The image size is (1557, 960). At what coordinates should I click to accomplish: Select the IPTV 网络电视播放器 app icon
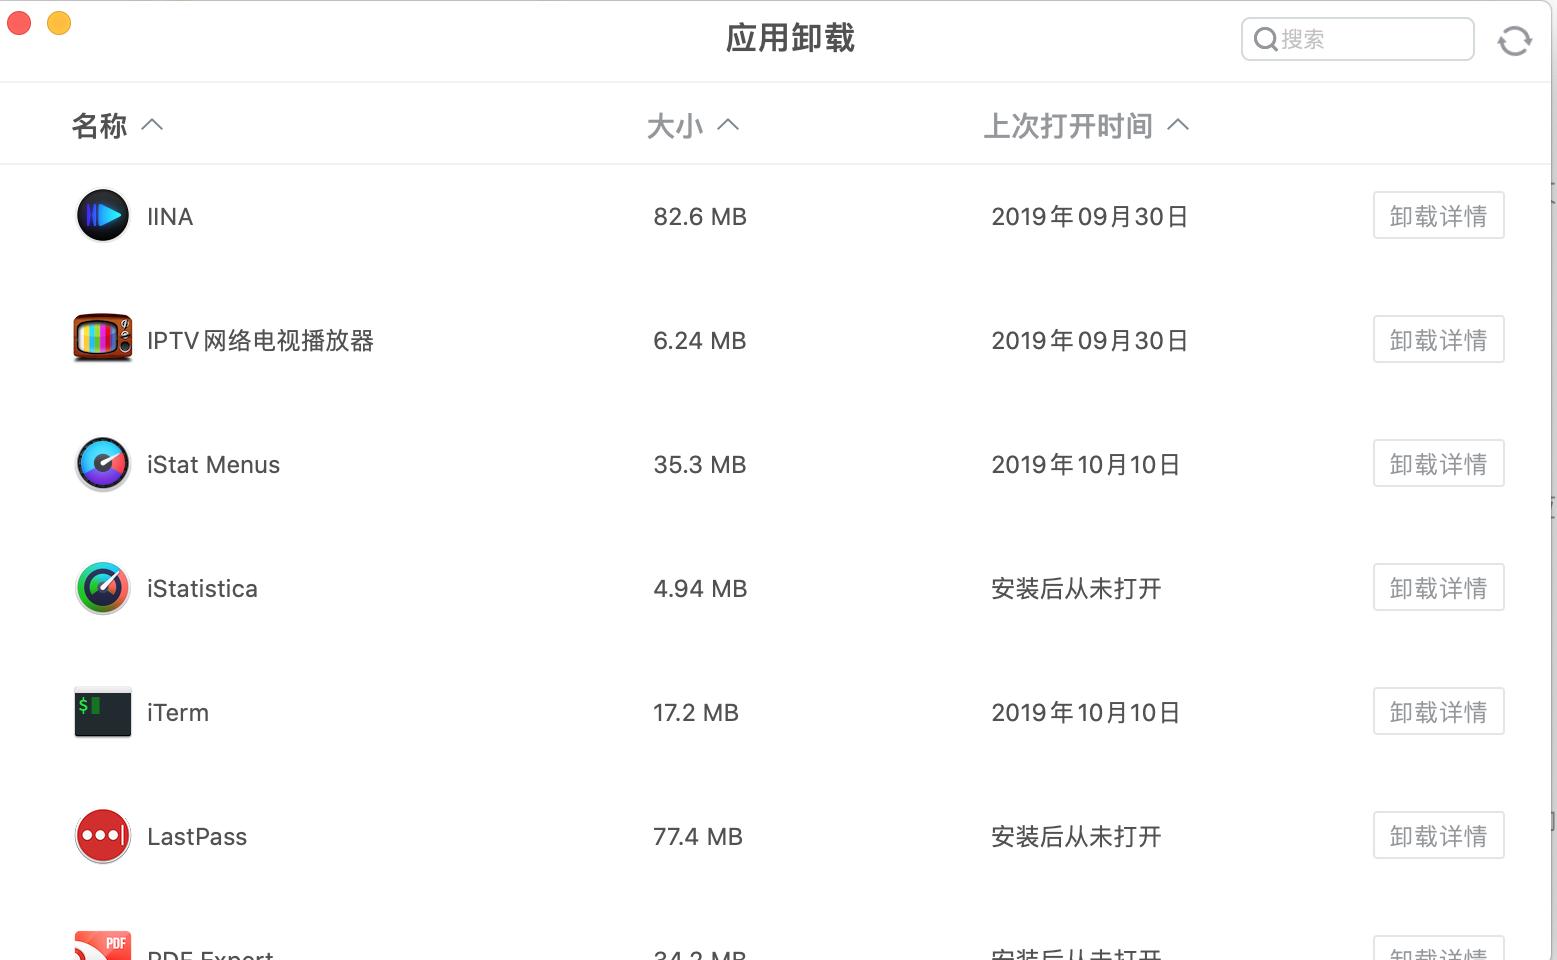click(x=102, y=339)
